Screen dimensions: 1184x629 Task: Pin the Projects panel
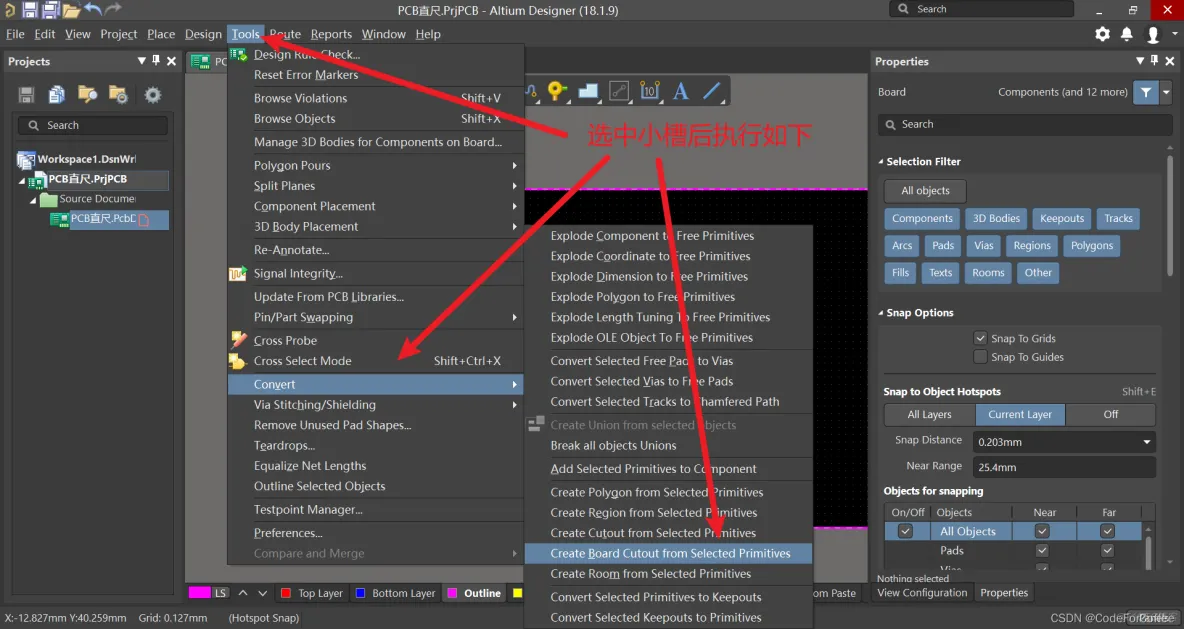[156, 60]
